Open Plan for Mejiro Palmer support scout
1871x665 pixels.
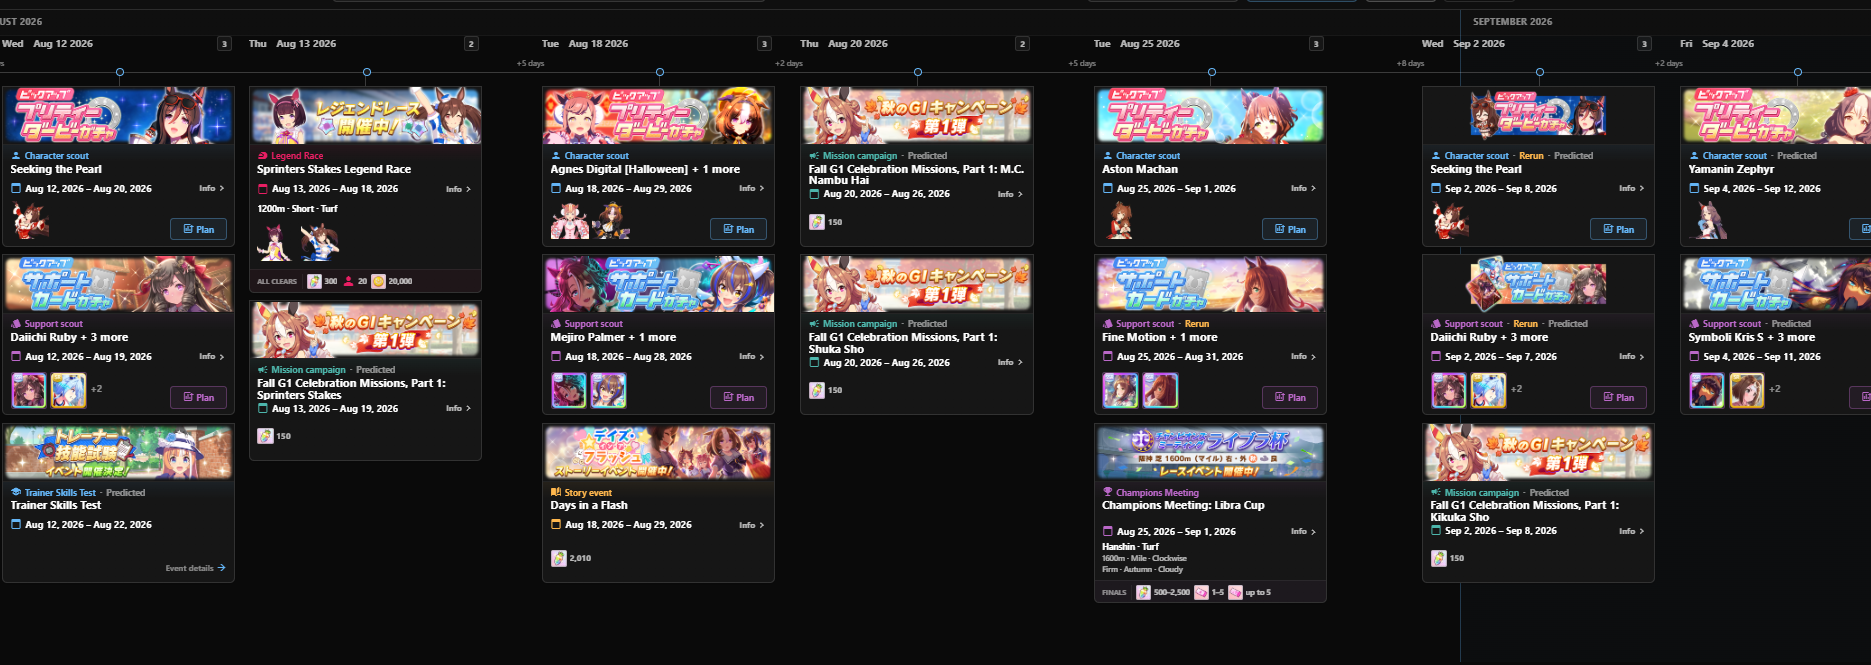click(738, 397)
